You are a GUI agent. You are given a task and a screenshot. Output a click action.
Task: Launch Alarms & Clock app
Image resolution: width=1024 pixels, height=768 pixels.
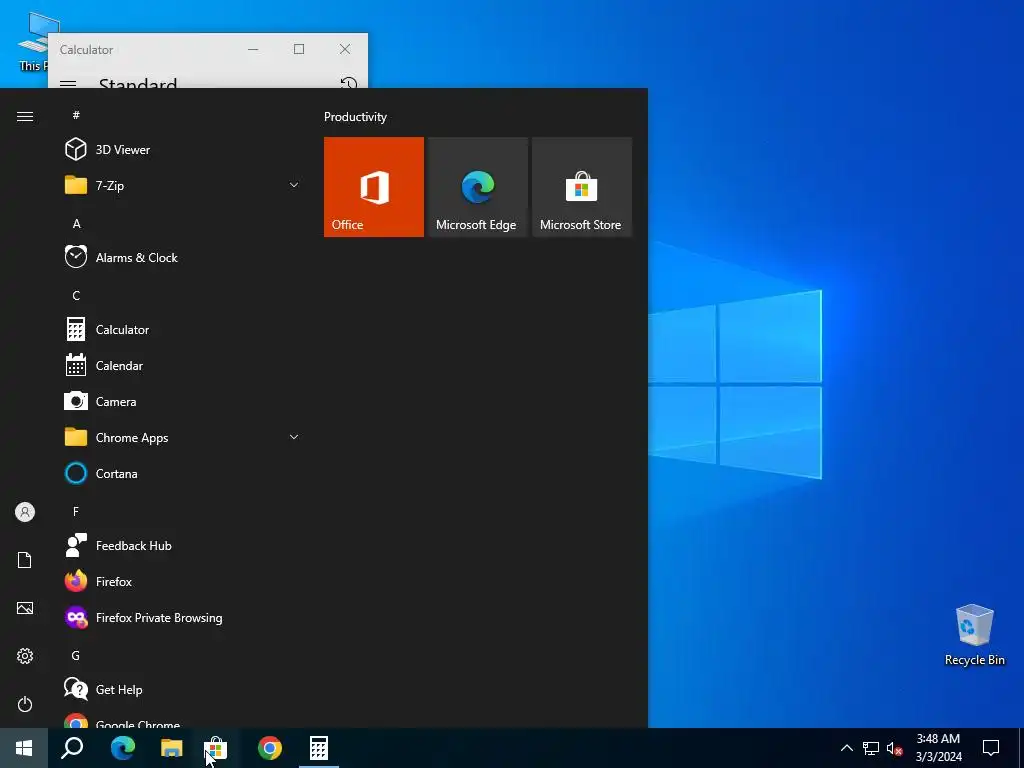(x=183, y=257)
